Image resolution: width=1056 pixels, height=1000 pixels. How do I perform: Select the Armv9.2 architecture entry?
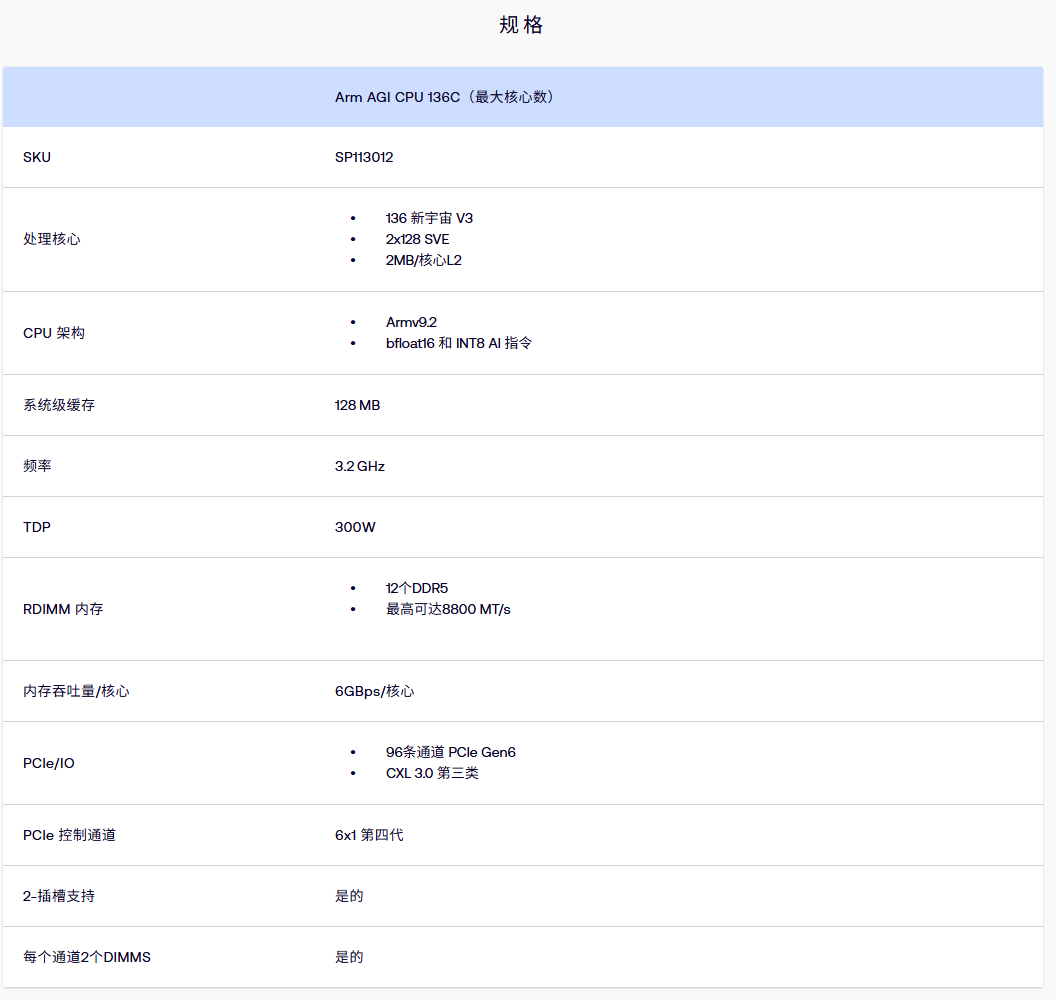point(411,322)
